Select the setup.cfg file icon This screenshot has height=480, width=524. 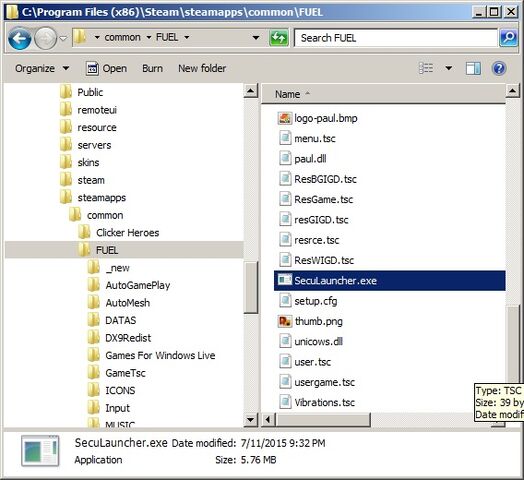(x=285, y=301)
